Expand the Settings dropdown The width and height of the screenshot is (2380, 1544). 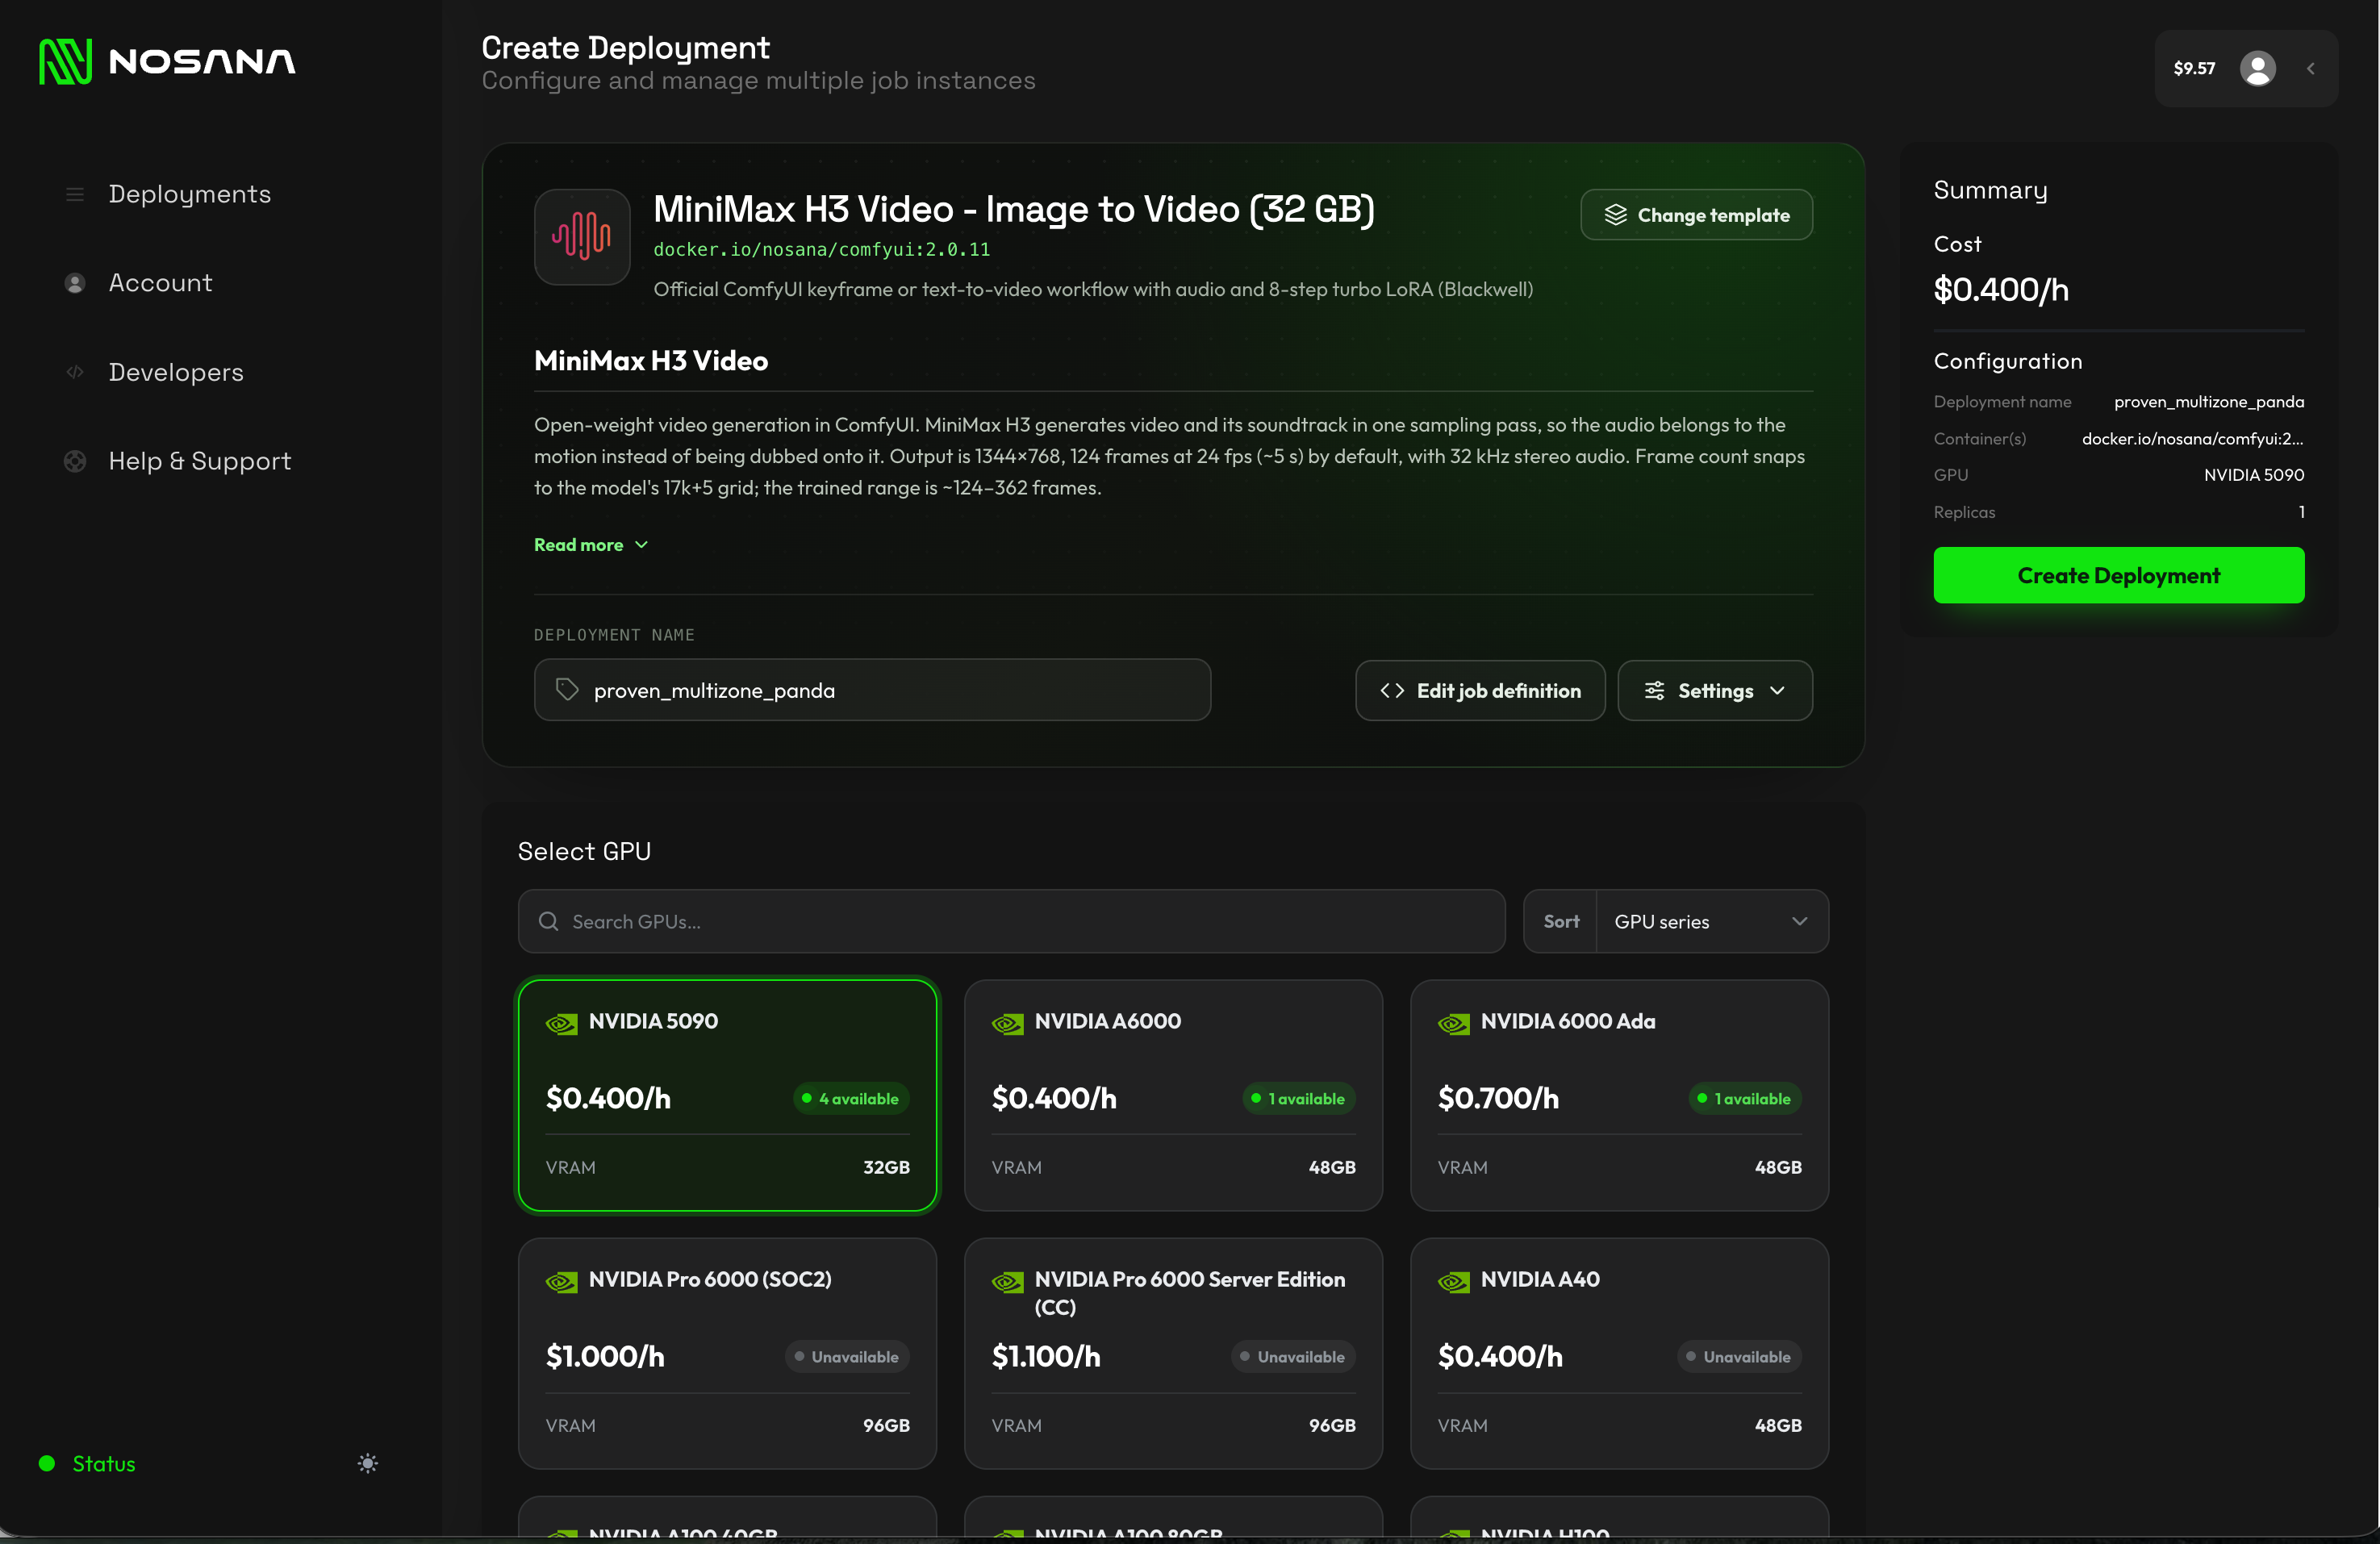coord(1715,690)
